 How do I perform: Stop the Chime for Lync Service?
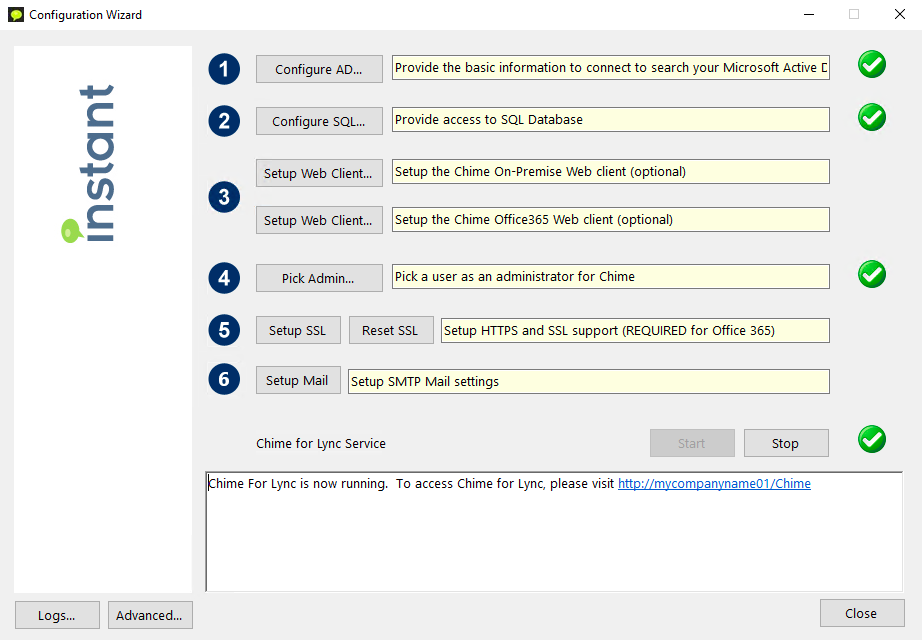(x=786, y=443)
